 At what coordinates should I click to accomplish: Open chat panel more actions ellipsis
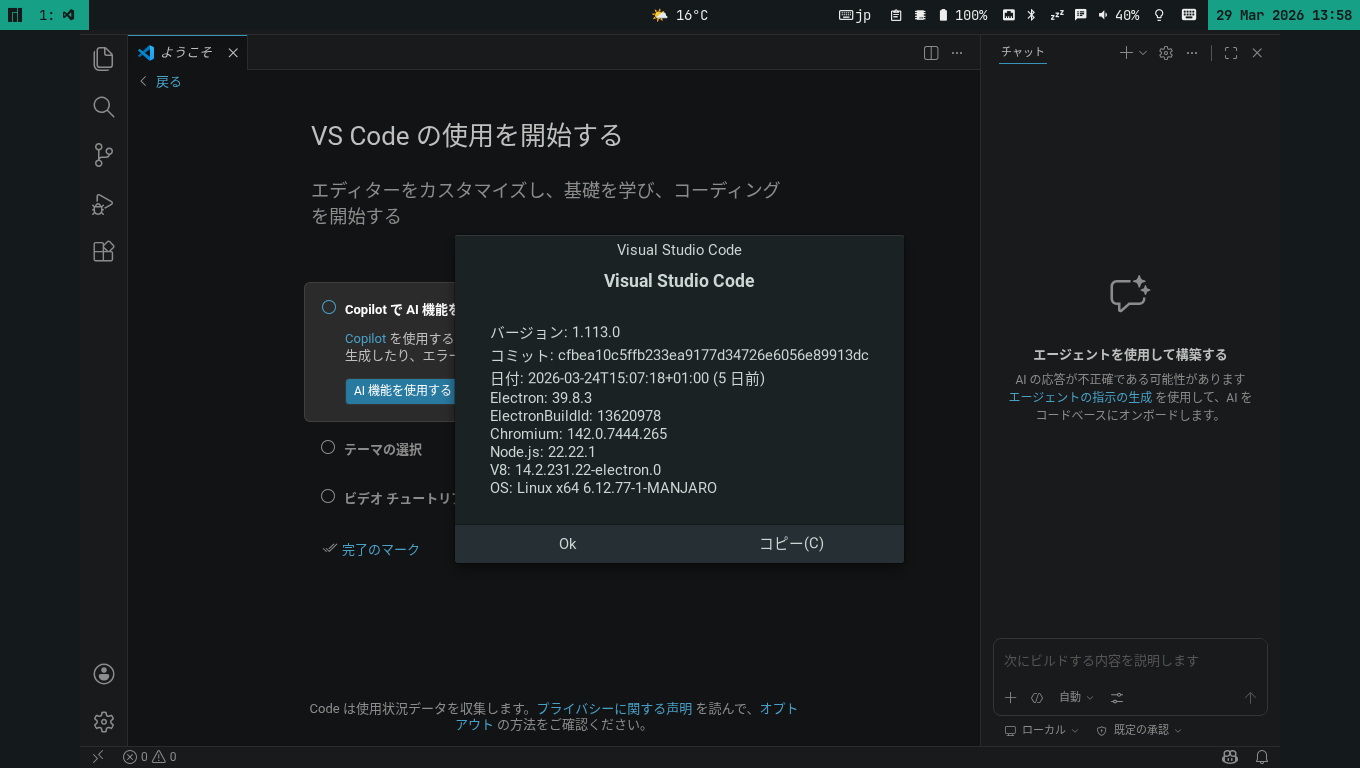[x=1192, y=53]
